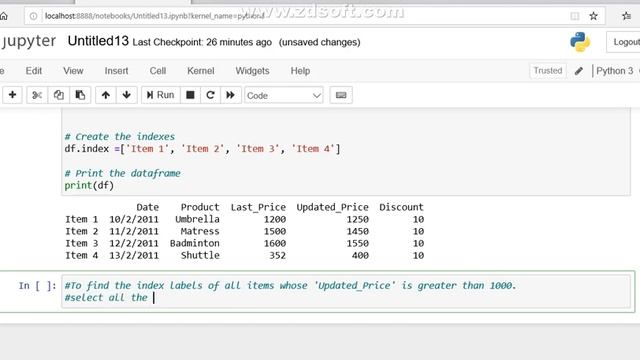The width and height of the screenshot is (640, 360).
Task: Open the Widgets menu
Action: point(252,71)
